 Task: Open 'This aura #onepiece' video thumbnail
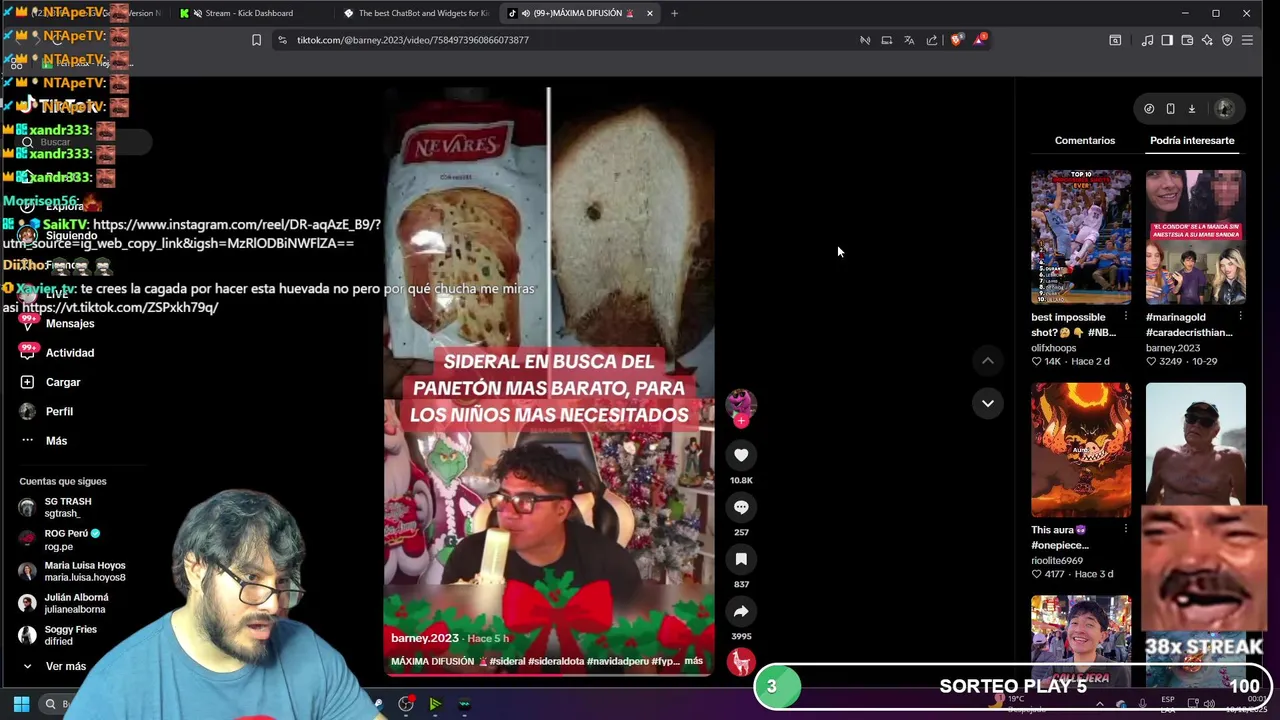1081,449
